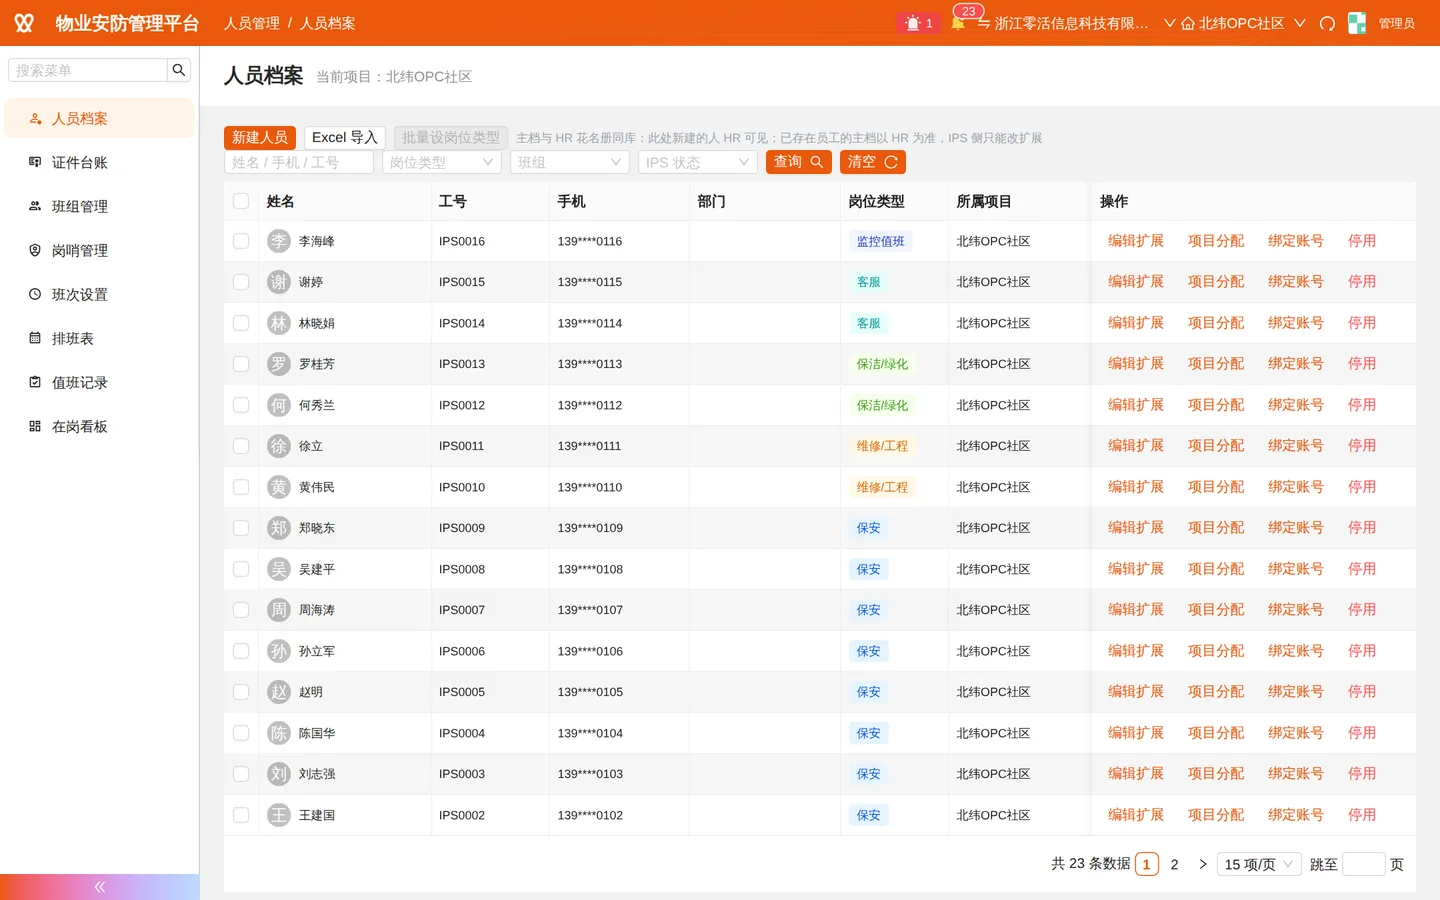
Task: Open 排班表 in the sidebar menu
Action: [x=99, y=338]
